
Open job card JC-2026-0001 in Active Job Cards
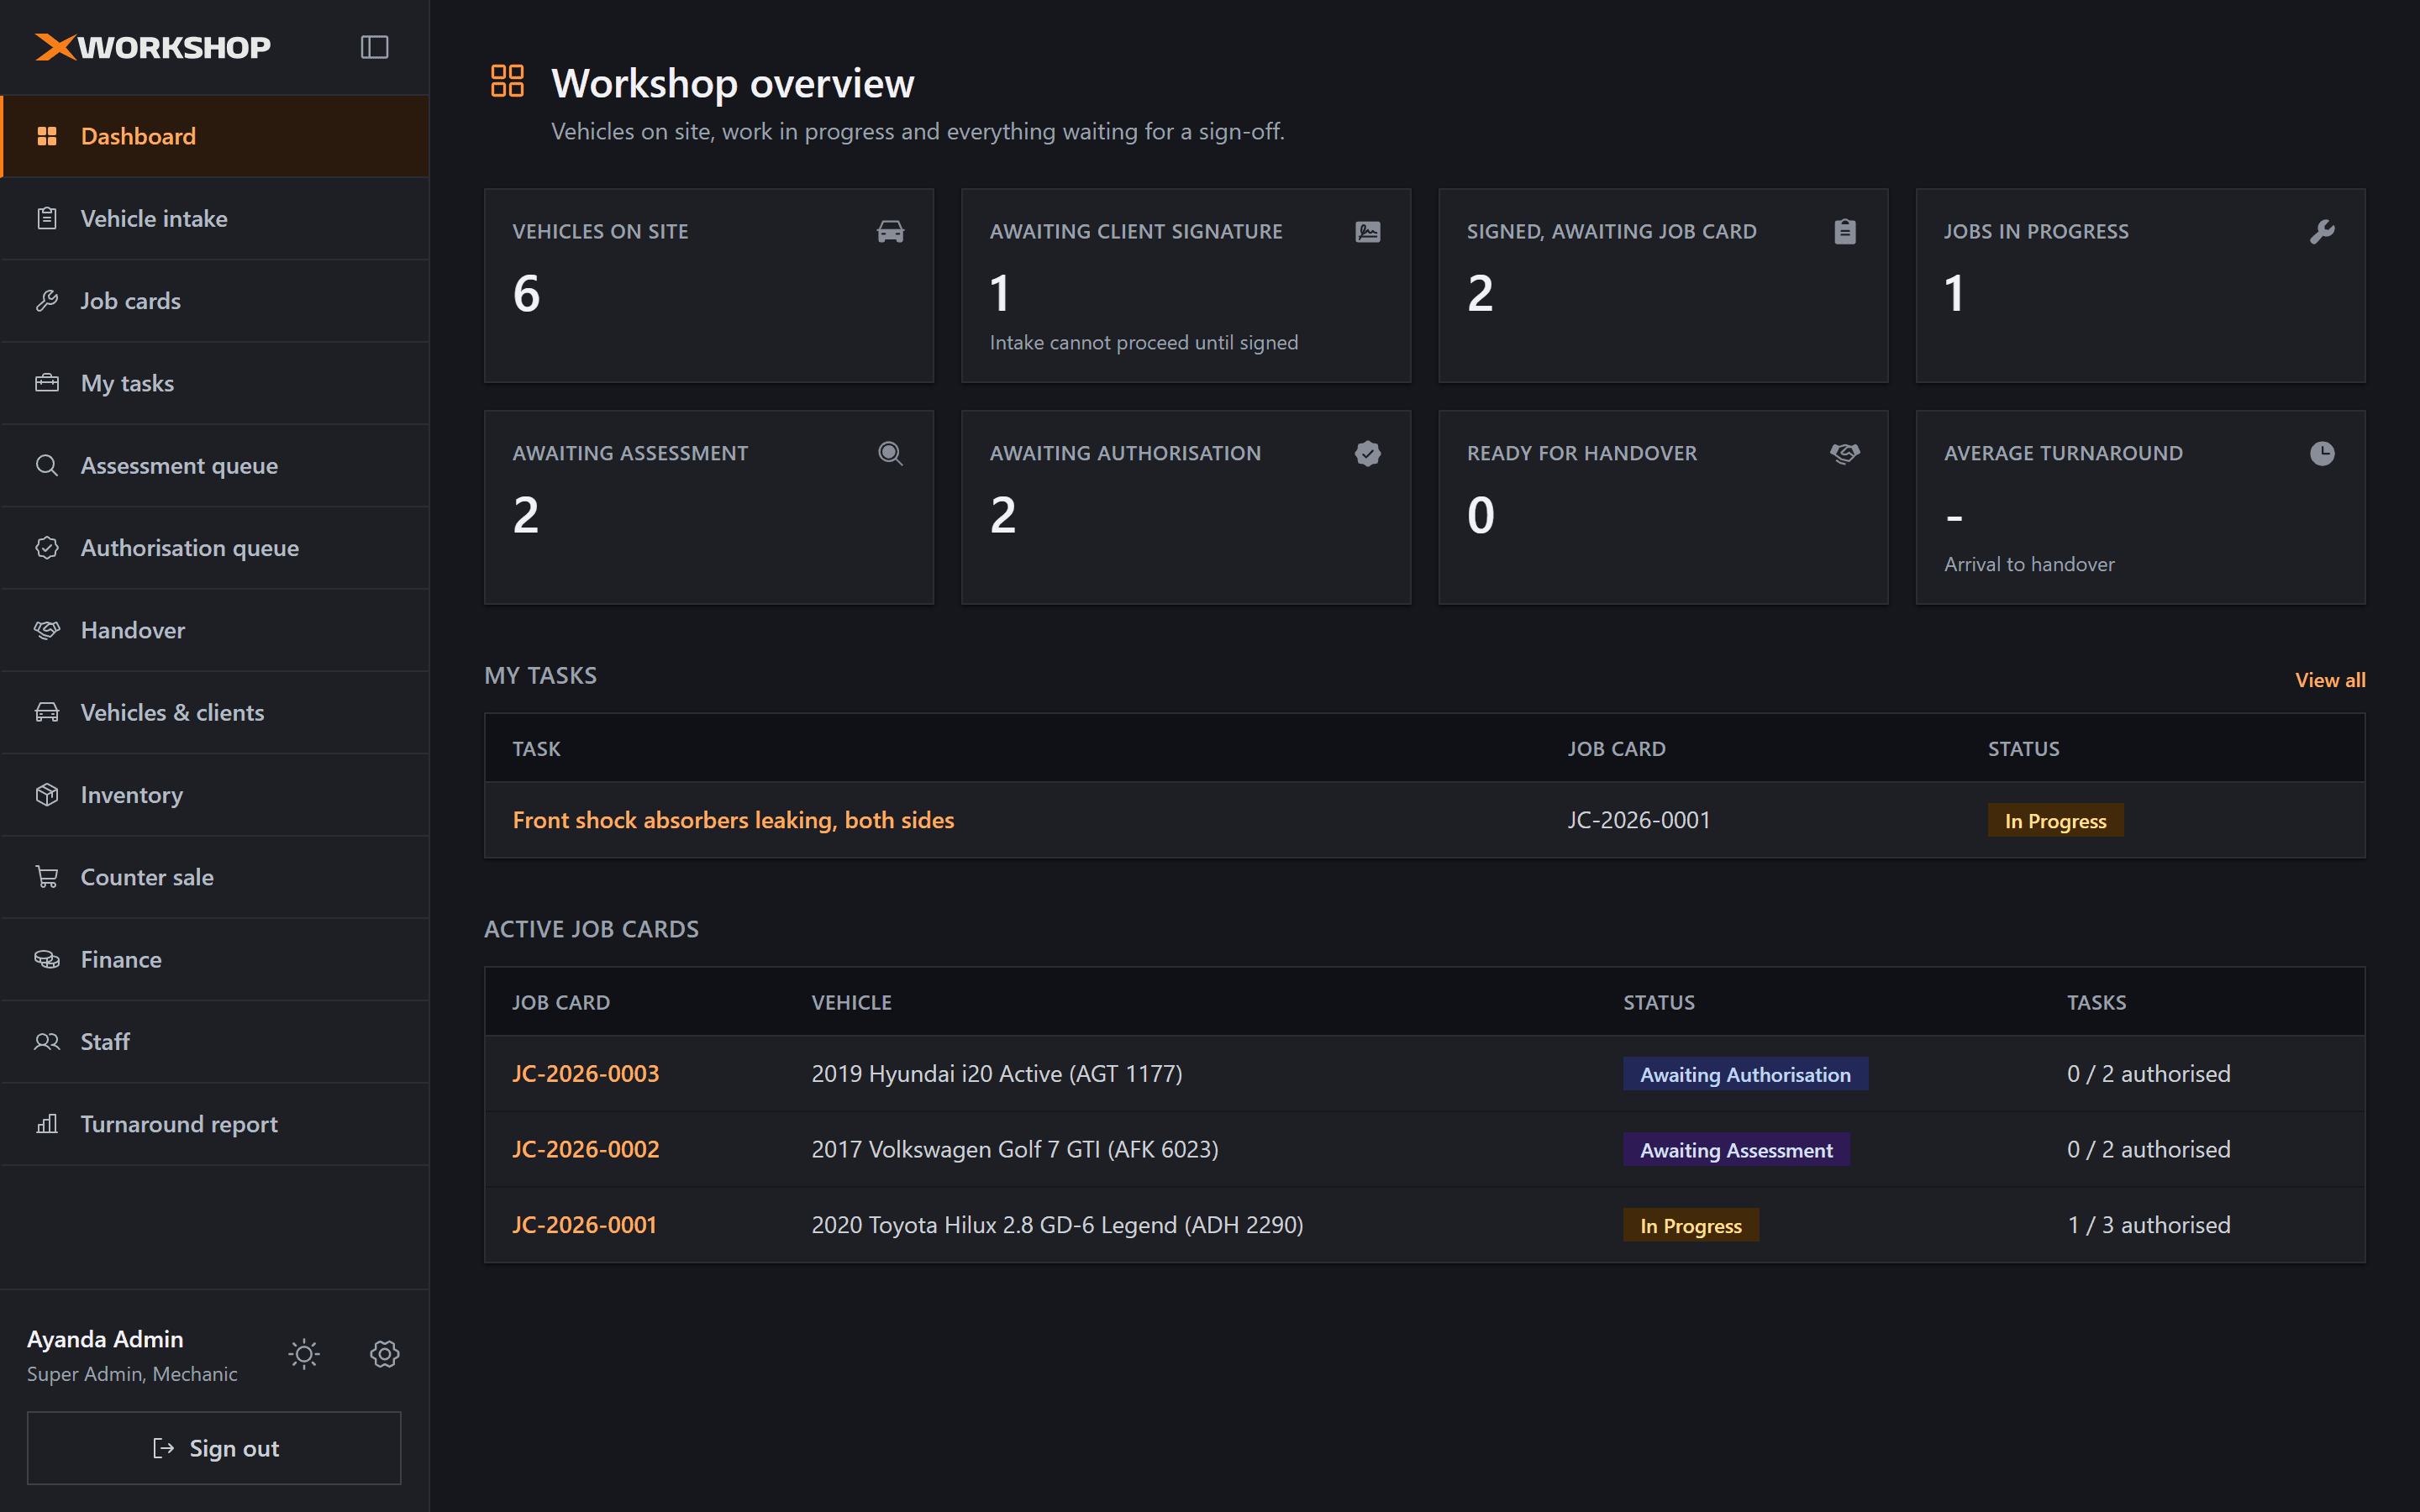click(584, 1225)
